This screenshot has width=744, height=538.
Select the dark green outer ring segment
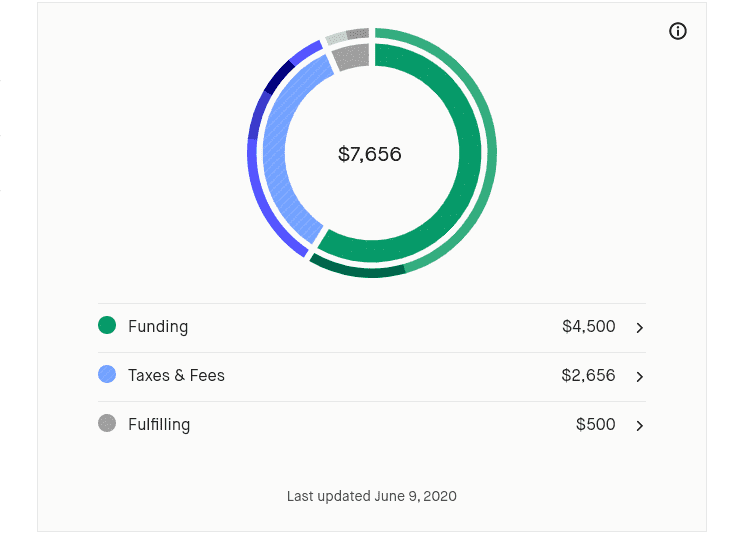pyautogui.click(x=357, y=269)
